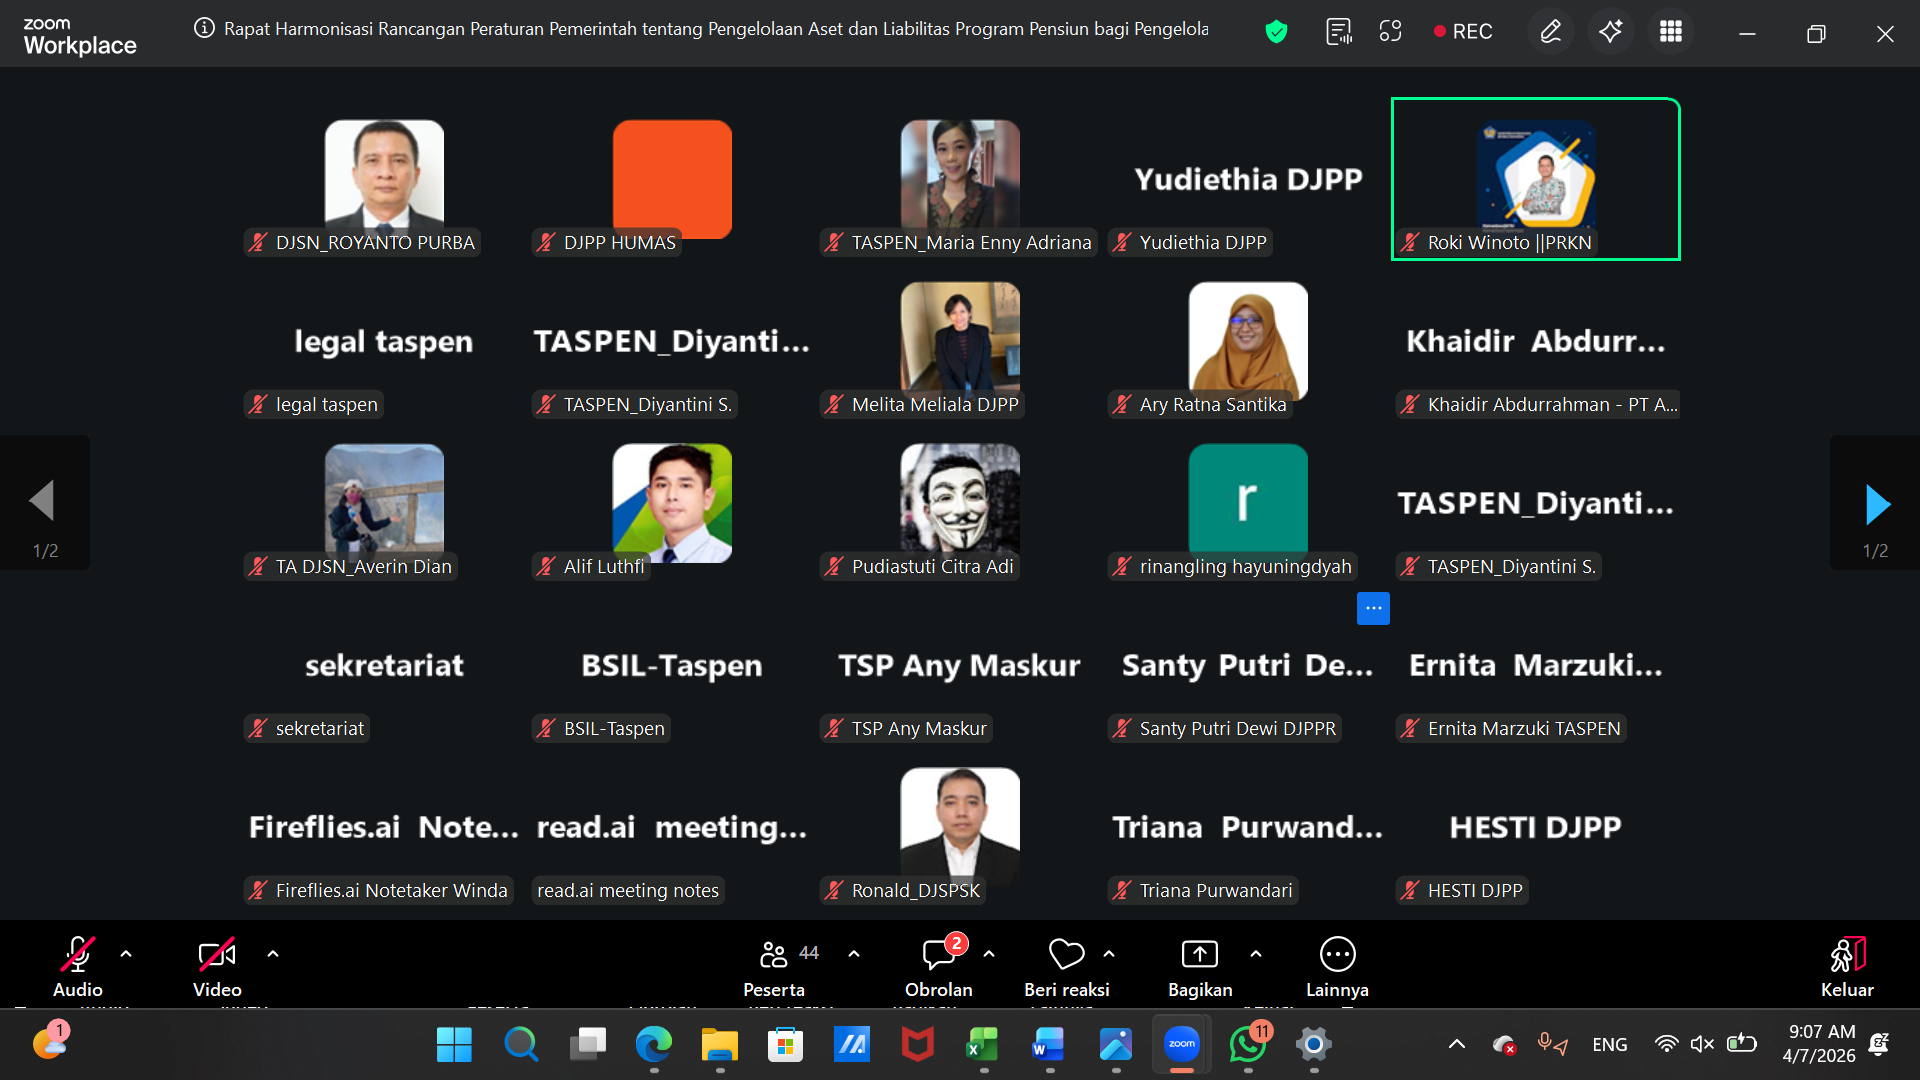The height and width of the screenshot is (1080, 1920).
Task: Expand video options chevron
Action: pos(273,954)
